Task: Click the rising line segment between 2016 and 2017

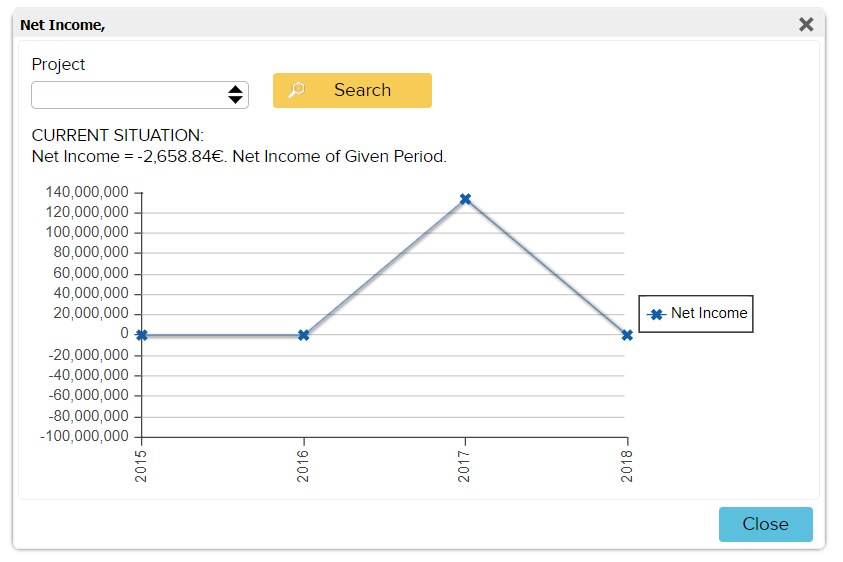Action: click(385, 267)
